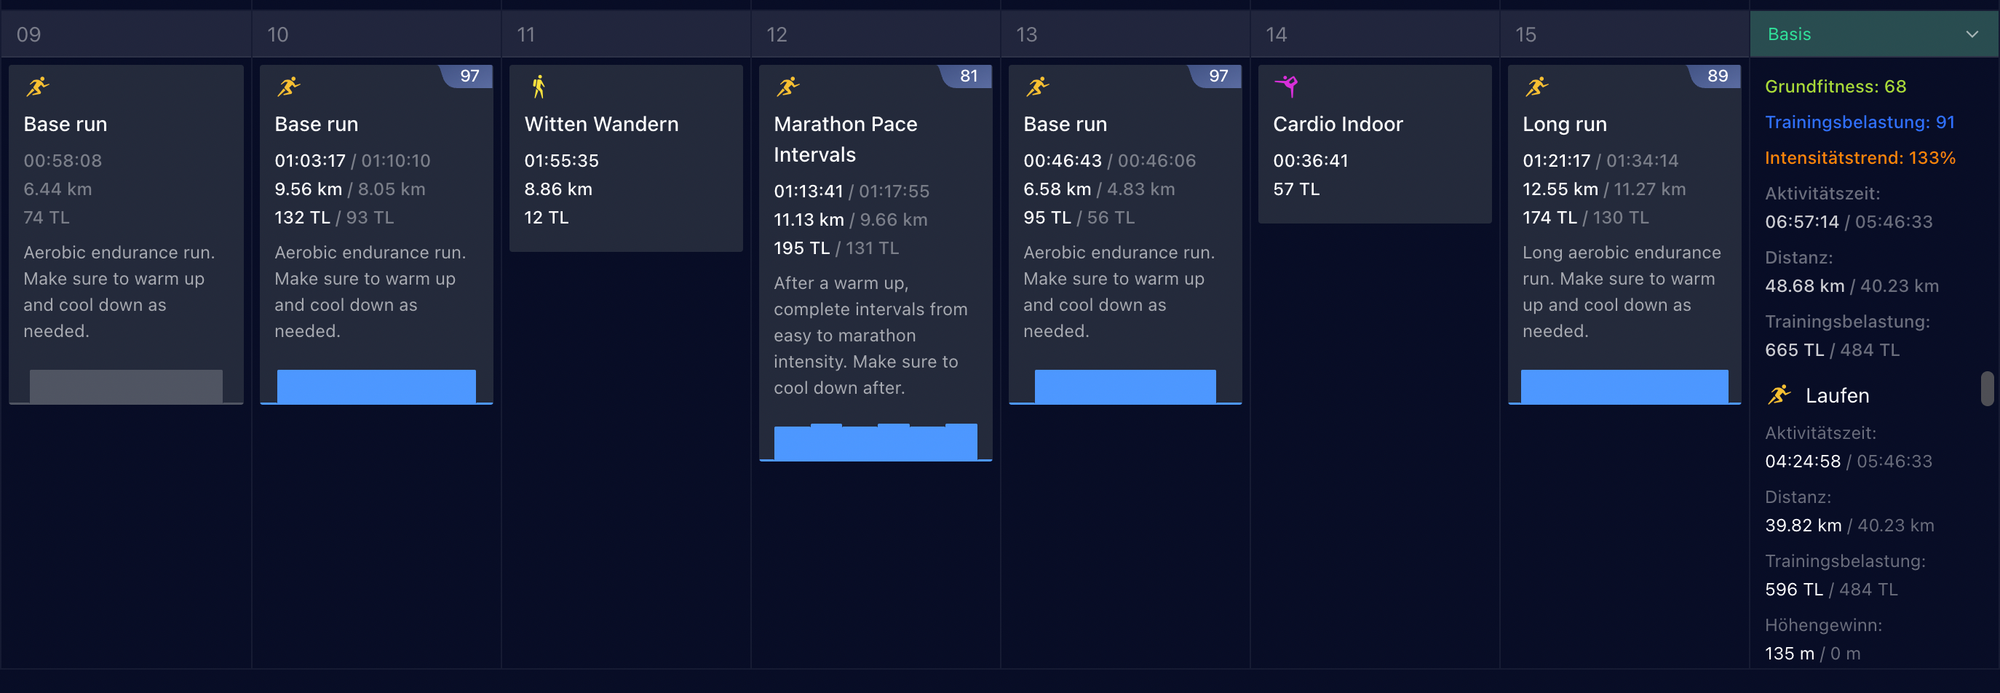Click the running icon on Marathon Pace Intervals
Screen dimensions: 2000x693
click(788, 87)
